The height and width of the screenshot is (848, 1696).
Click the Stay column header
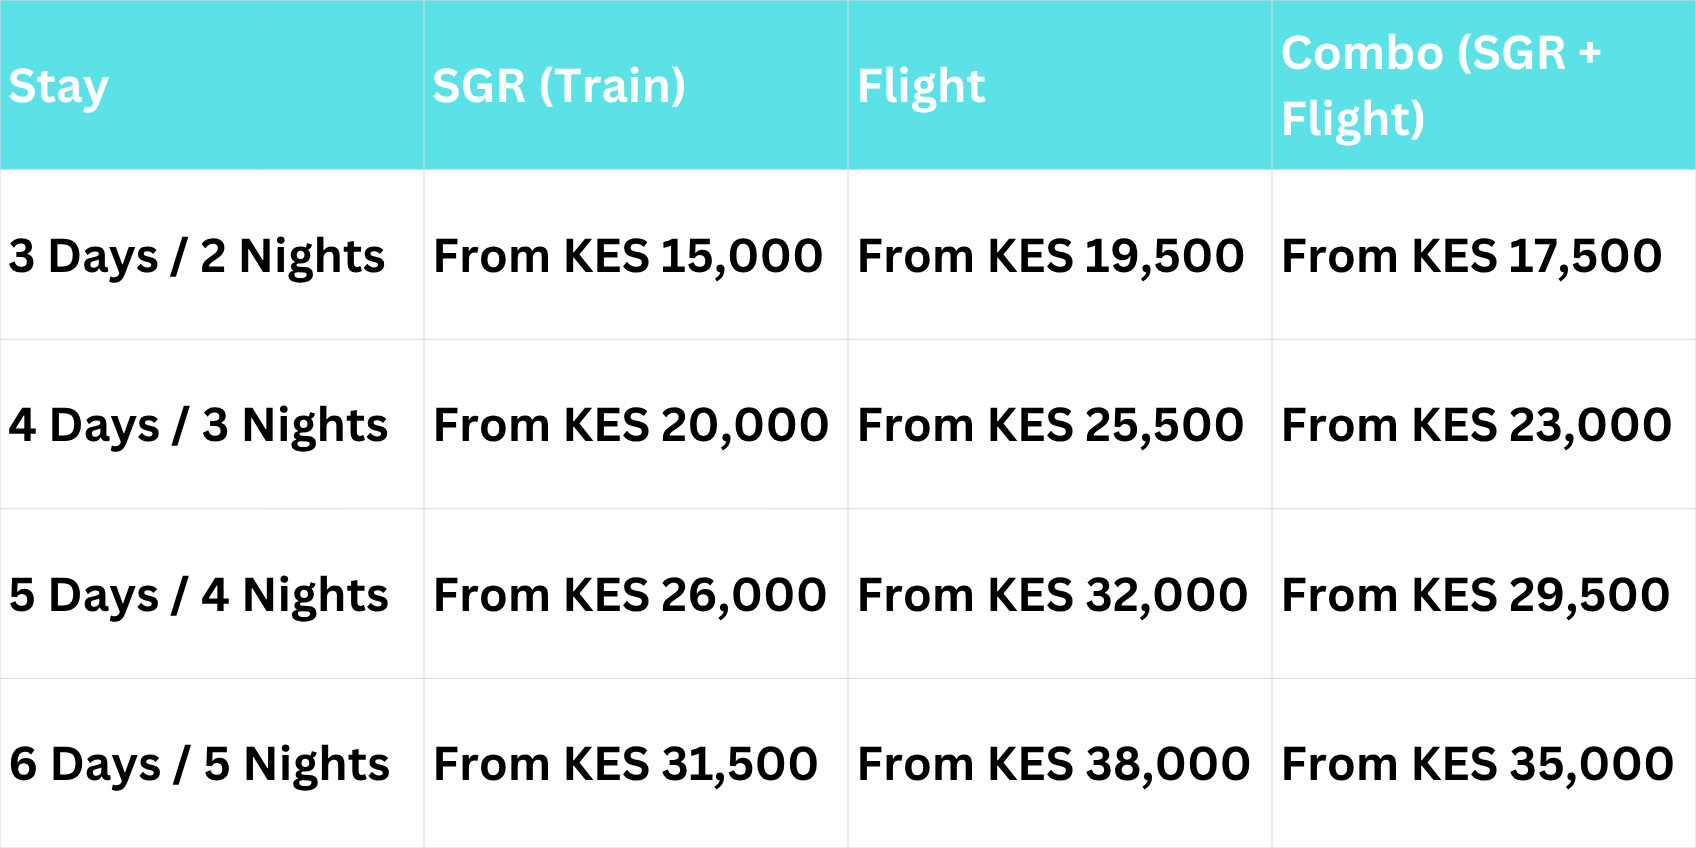59,87
